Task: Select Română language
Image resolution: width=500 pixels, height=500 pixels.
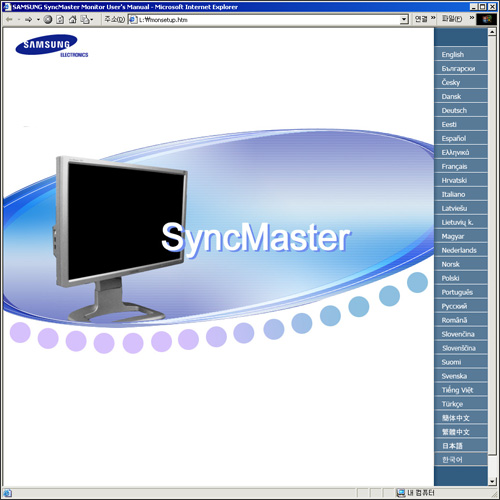Action: click(x=461, y=320)
